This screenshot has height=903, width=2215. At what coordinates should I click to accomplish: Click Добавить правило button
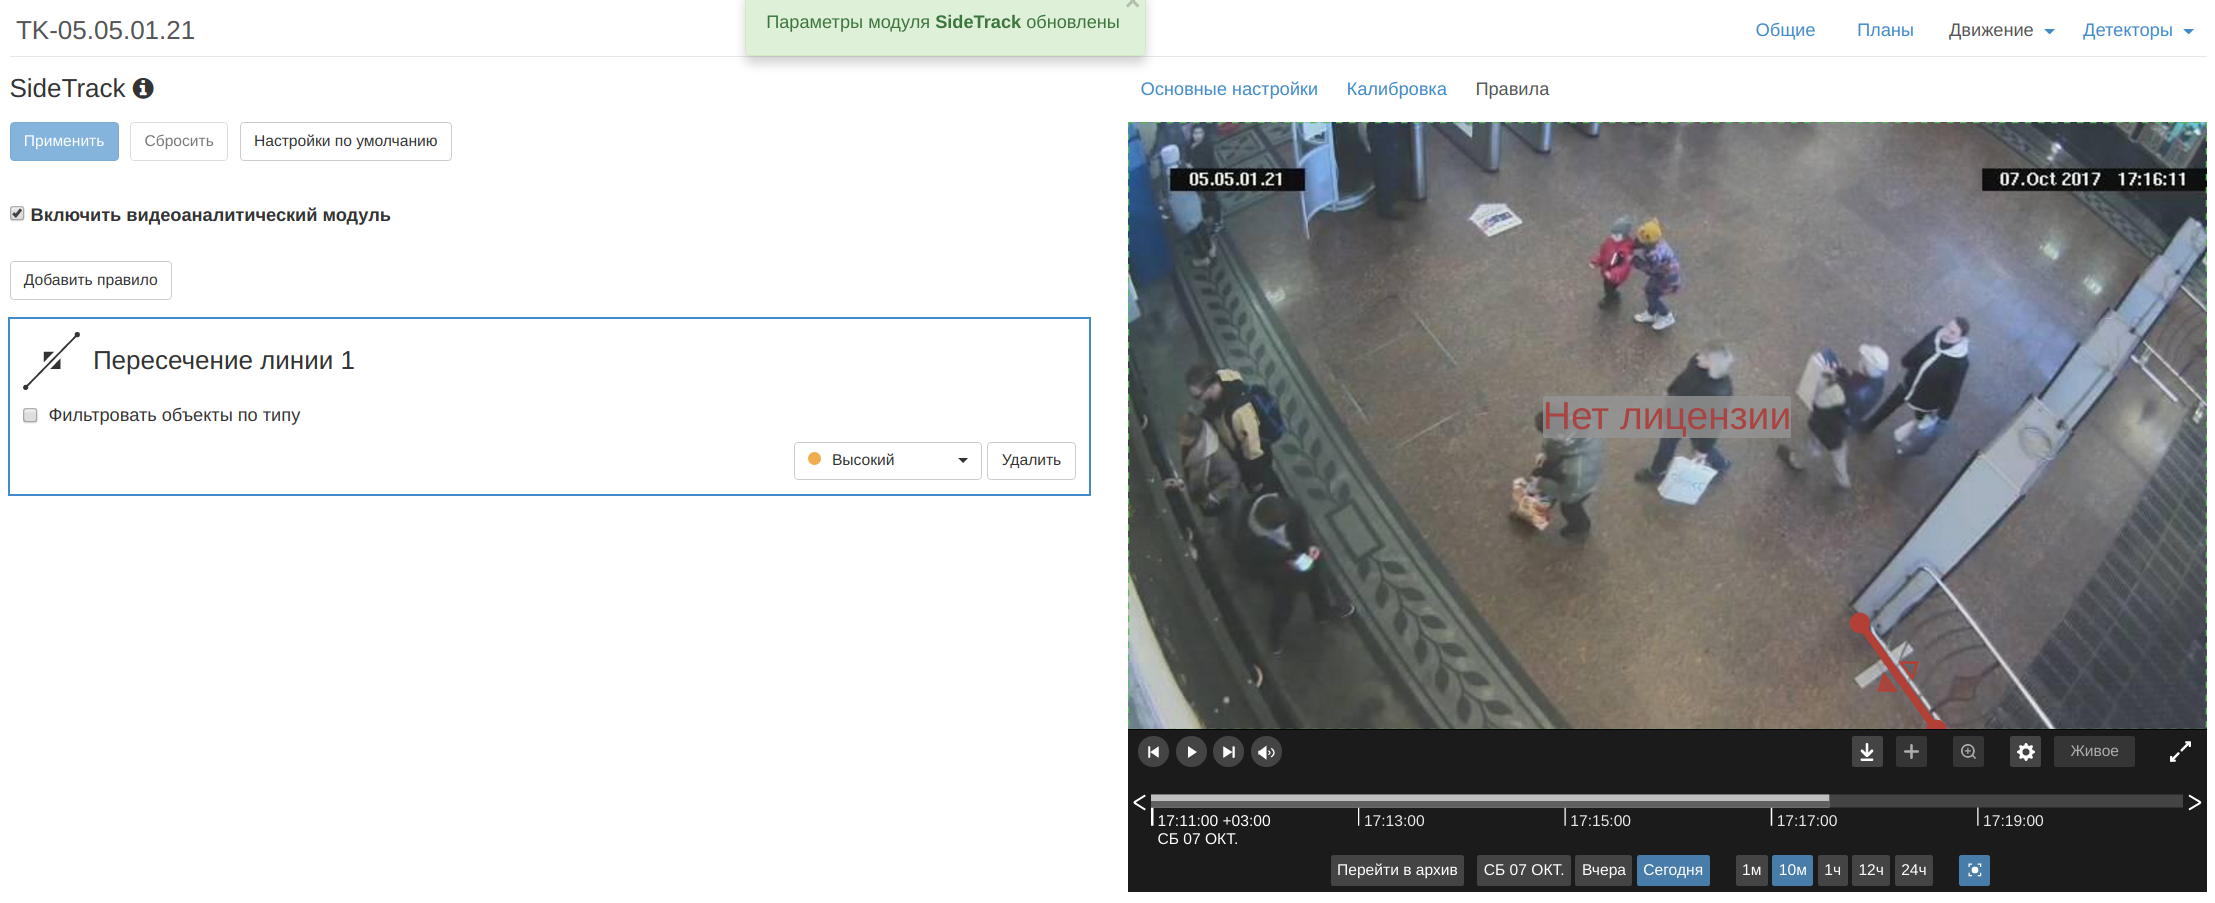point(91,280)
